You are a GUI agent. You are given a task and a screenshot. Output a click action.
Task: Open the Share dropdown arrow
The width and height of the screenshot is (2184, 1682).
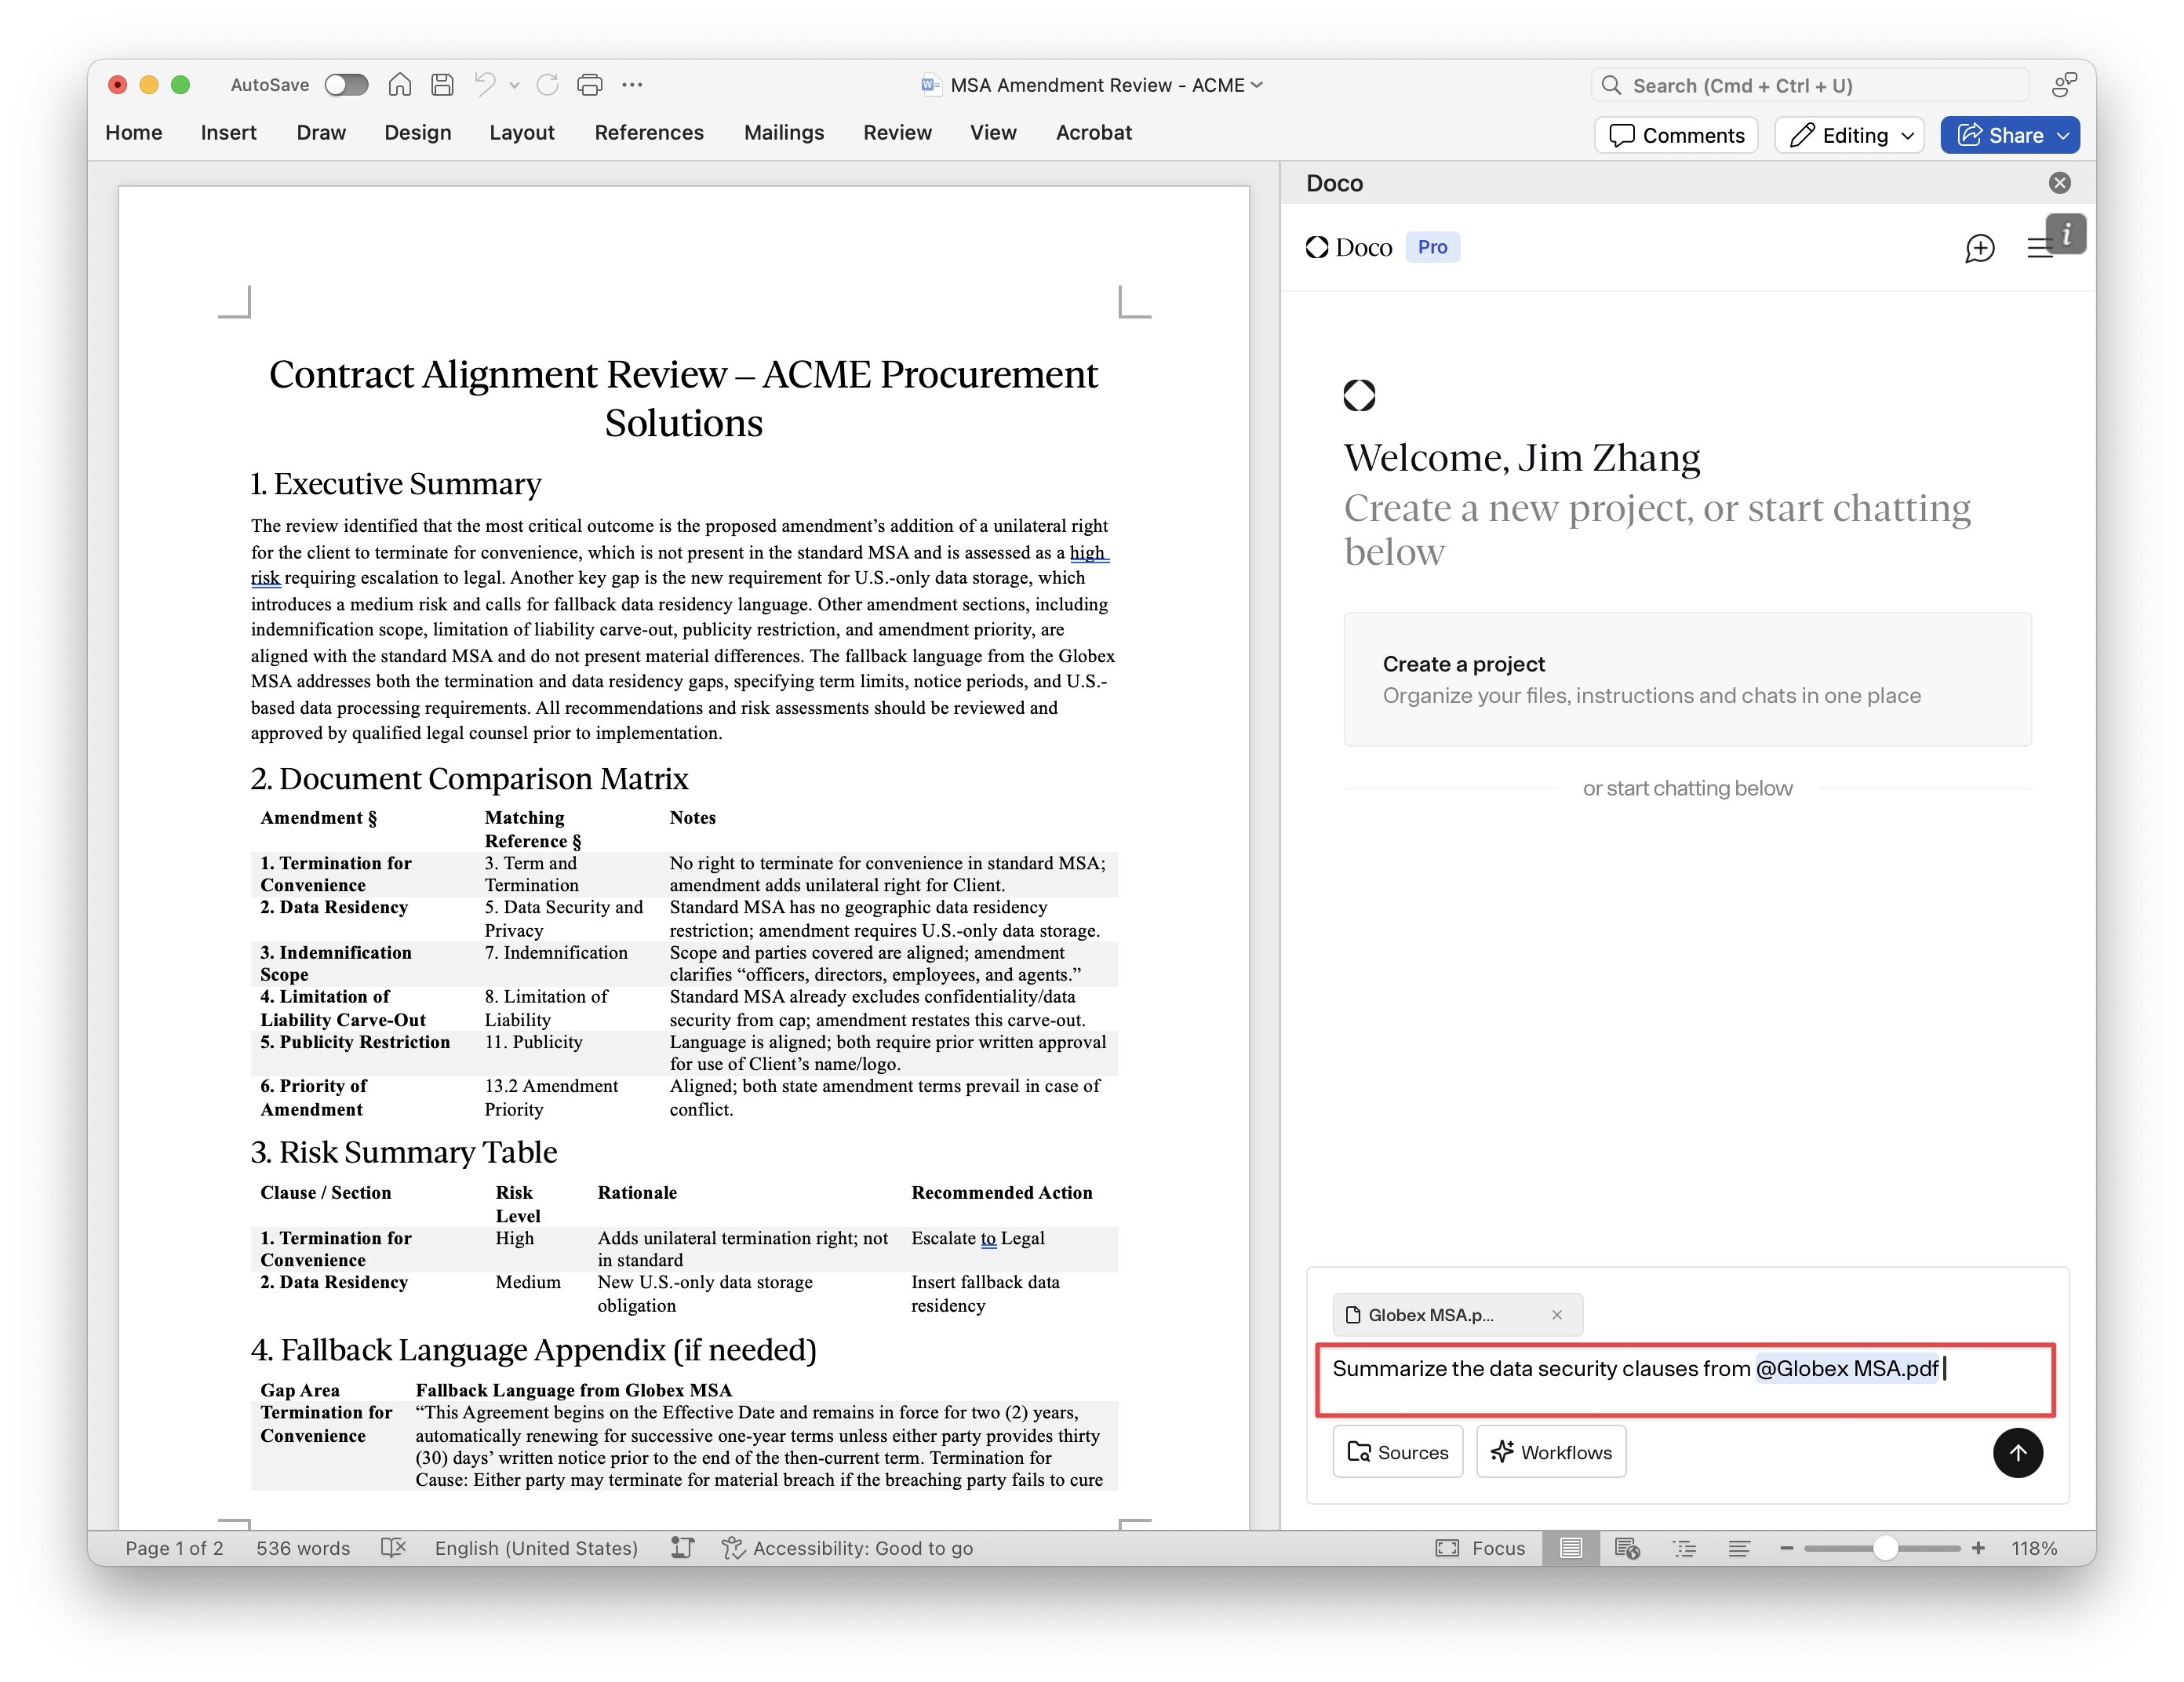2064,135
